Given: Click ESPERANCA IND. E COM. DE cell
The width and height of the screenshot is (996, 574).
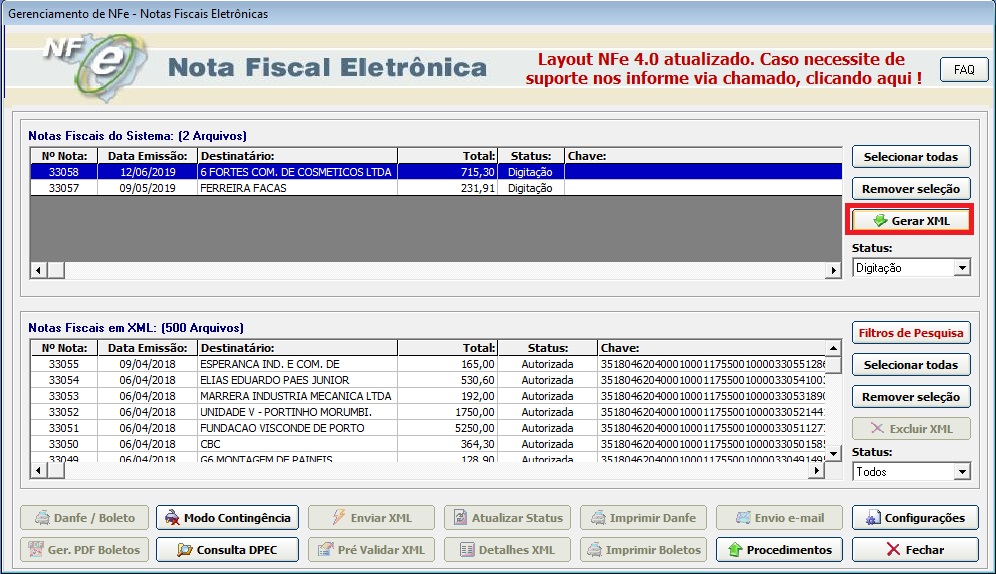Looking at the screenshot, I should (x=297, y=364).
